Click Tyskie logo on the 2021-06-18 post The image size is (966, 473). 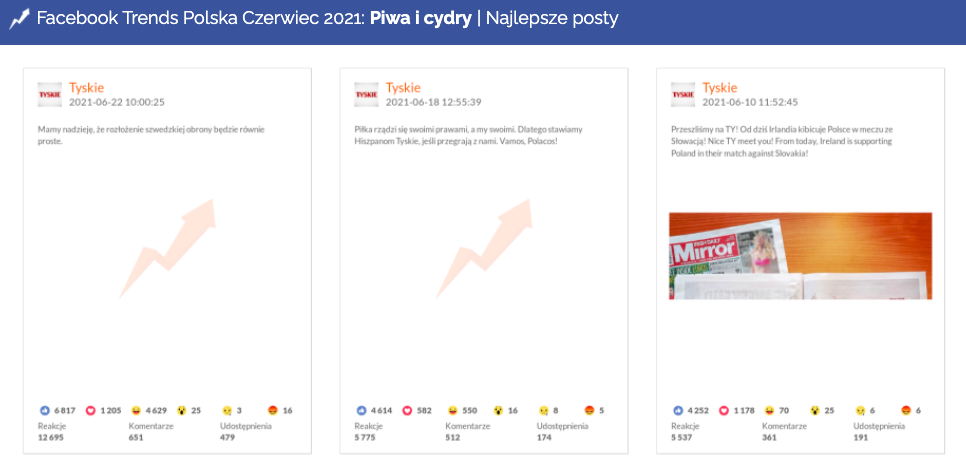click(366, 95)
